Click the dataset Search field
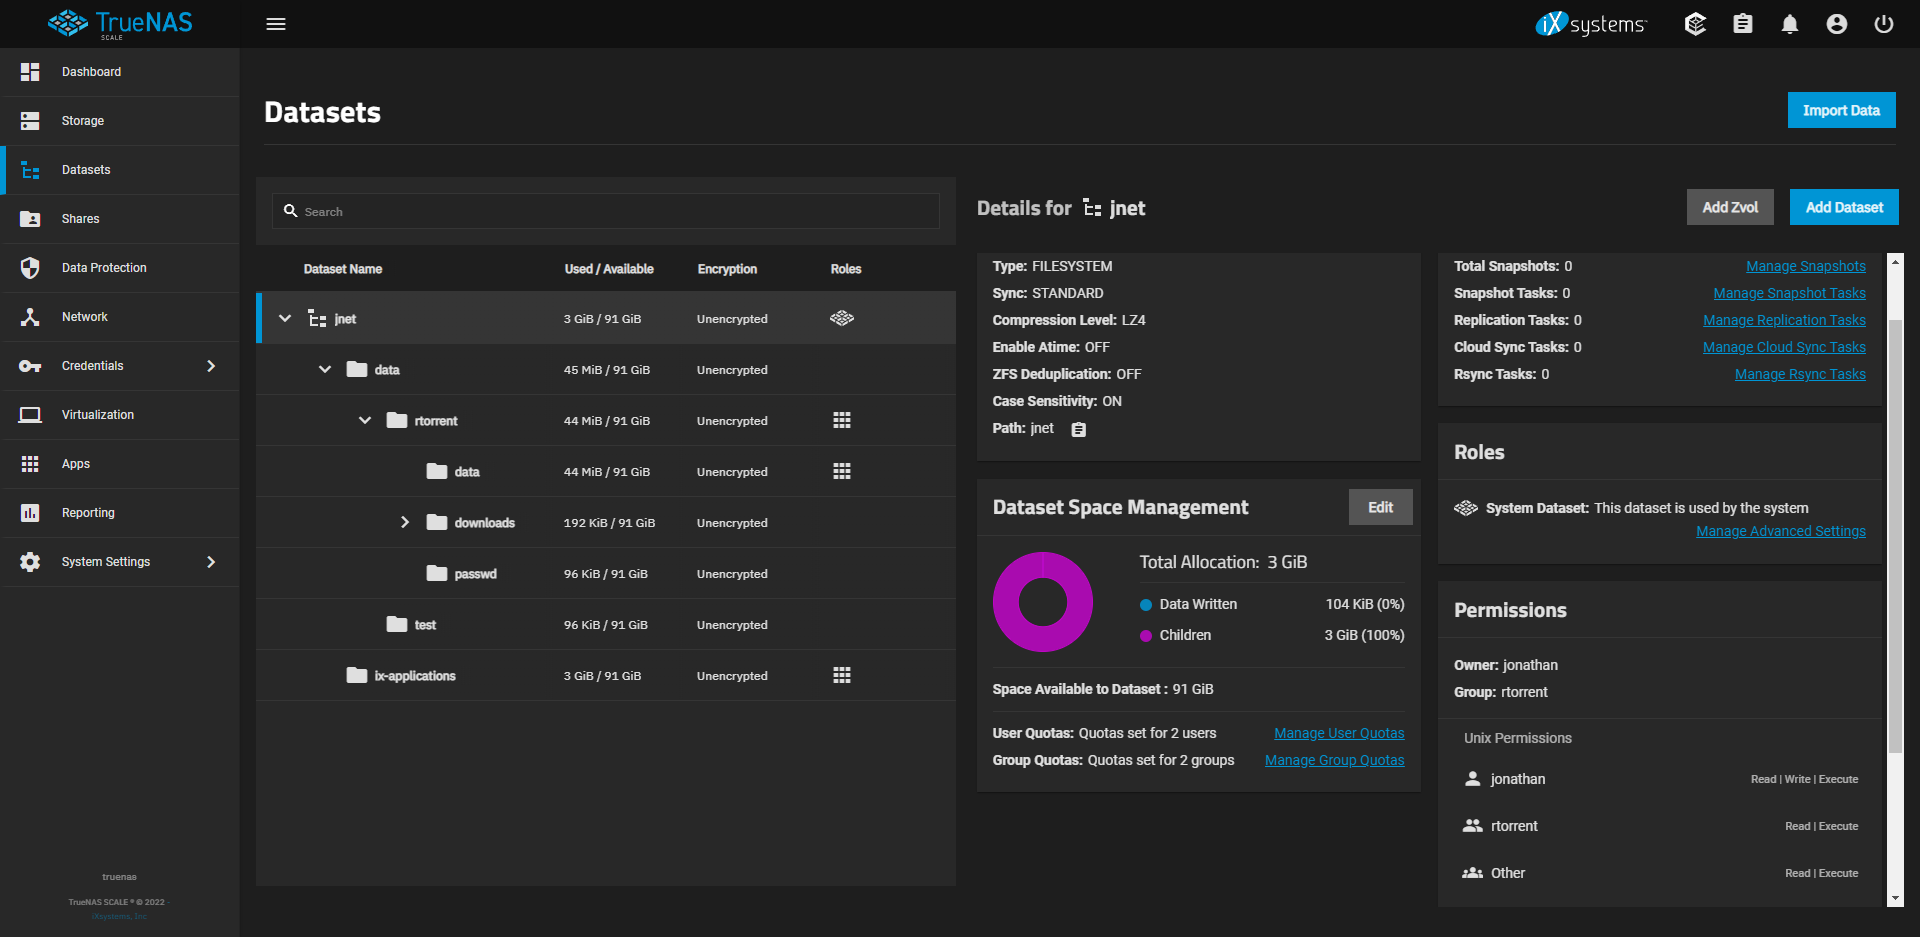Viewport: 1920px width, 937px height. tap(605, 212)
